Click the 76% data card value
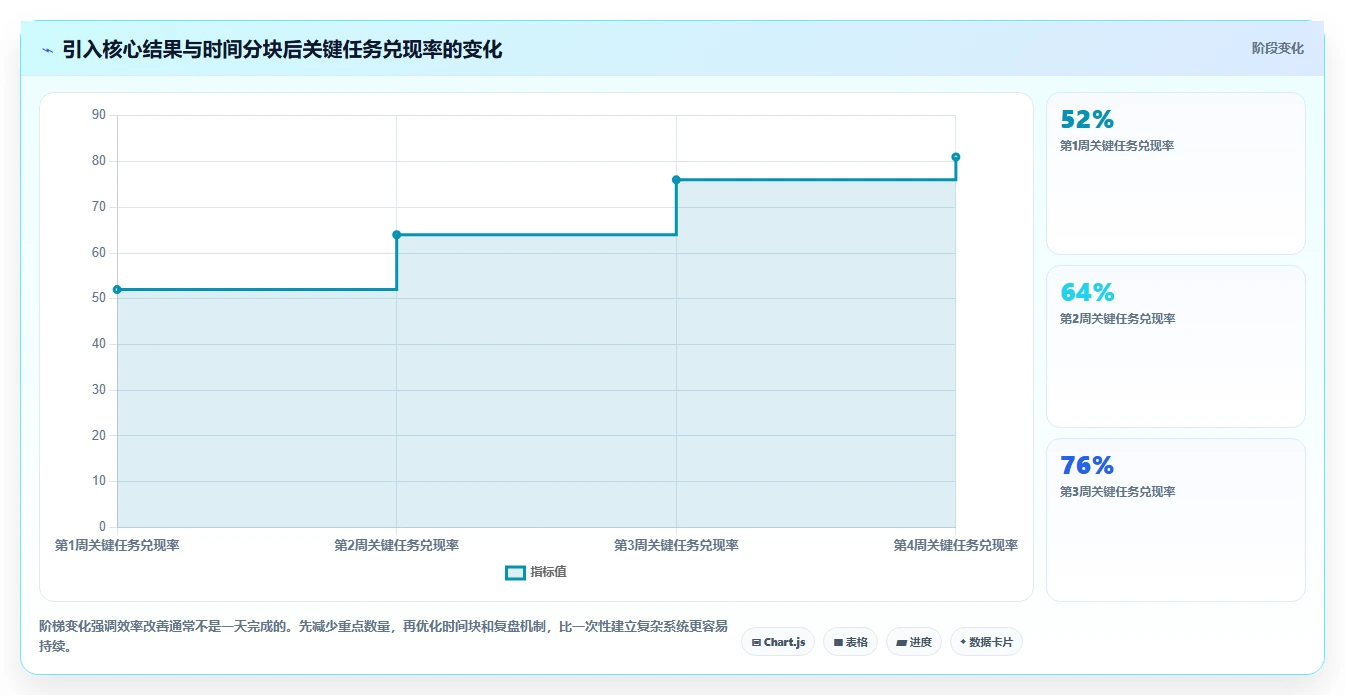Image resolution: width=1345 pixels, height=695 pixels. pyautogui.click(x=1087, y=466)
